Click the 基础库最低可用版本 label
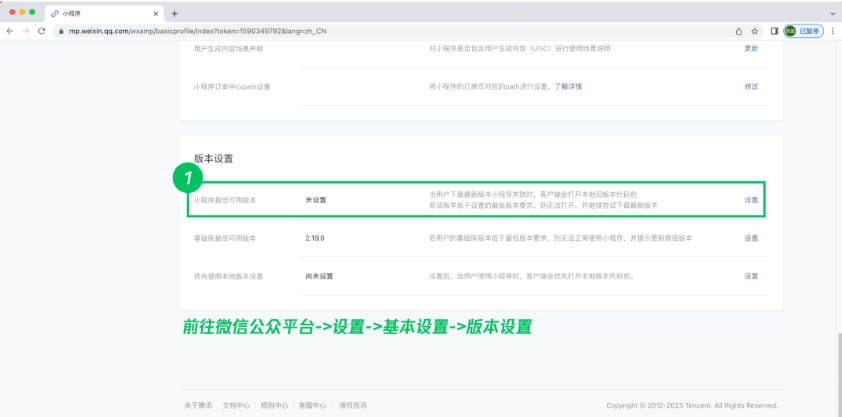 (225, 238)
